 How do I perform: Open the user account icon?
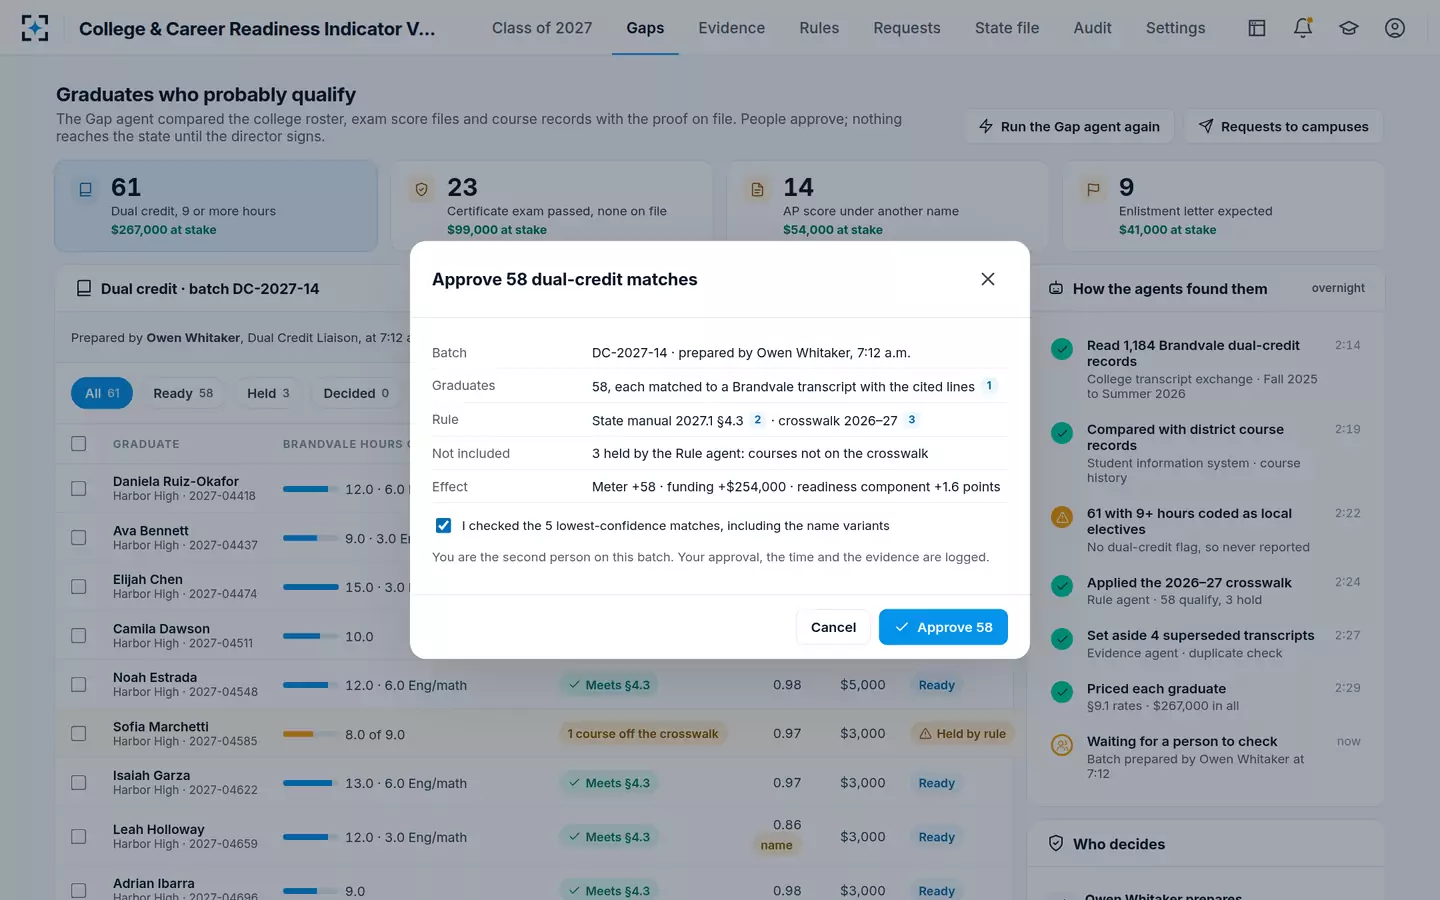(x=1395, y=28)
